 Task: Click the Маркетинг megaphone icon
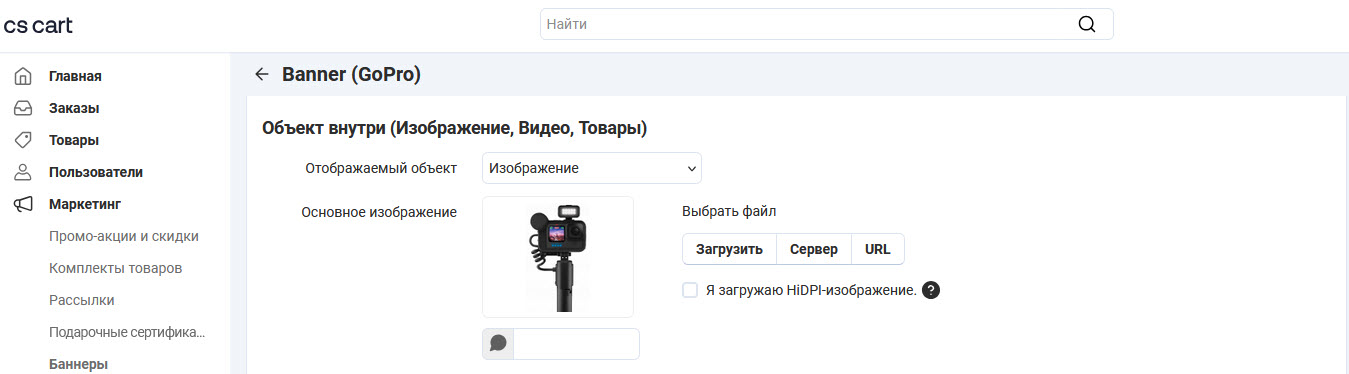coord(23,204)
